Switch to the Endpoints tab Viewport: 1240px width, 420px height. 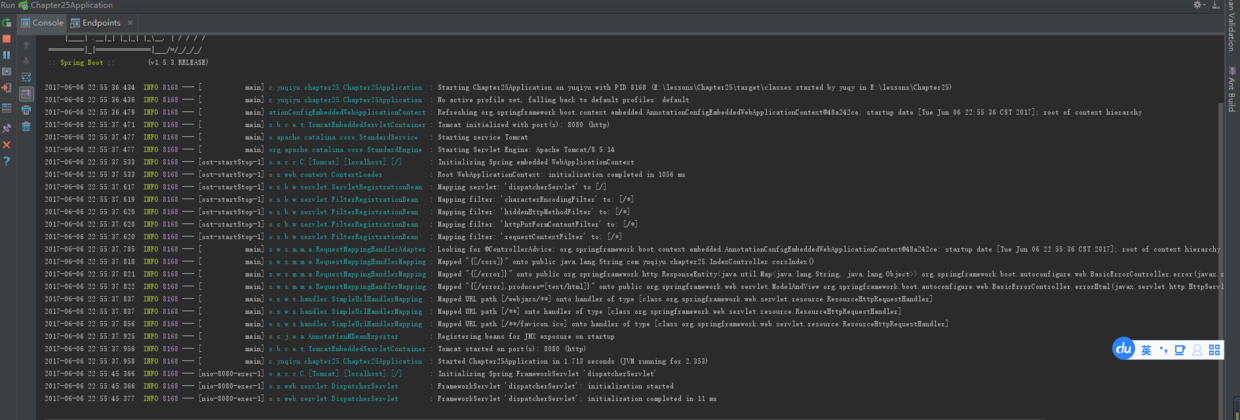(93, 22)
